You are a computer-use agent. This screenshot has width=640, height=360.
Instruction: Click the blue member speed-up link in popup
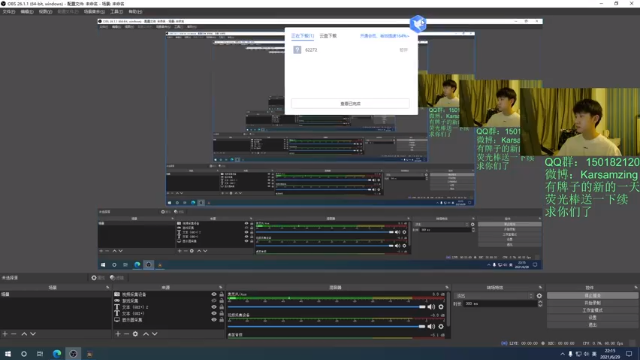pos(384,36)
